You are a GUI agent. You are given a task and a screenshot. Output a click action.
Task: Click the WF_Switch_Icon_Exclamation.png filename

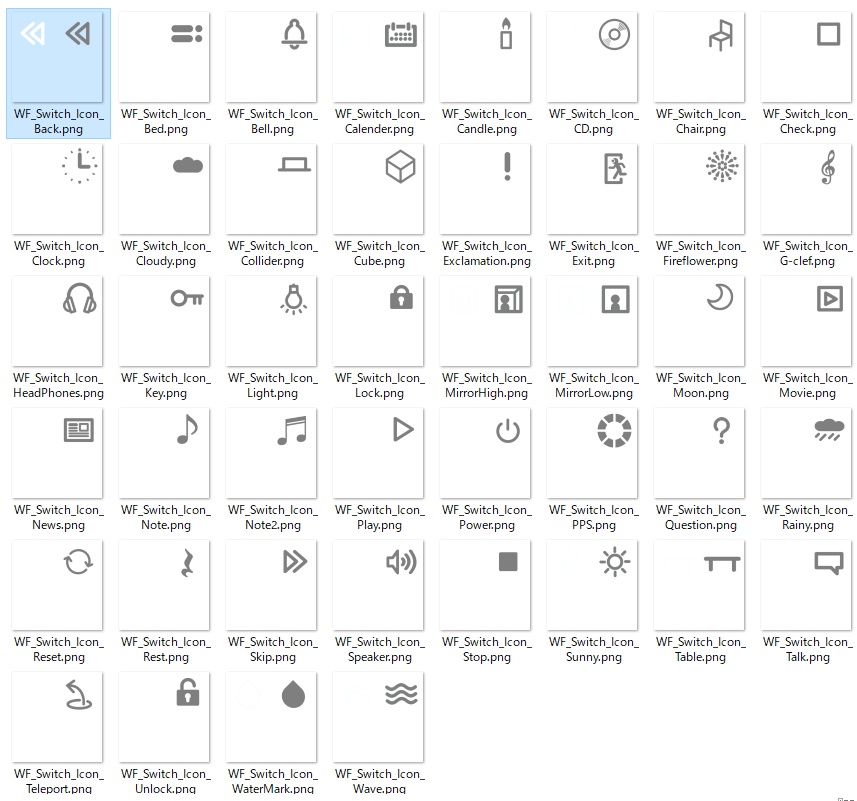tap(486, 254)
